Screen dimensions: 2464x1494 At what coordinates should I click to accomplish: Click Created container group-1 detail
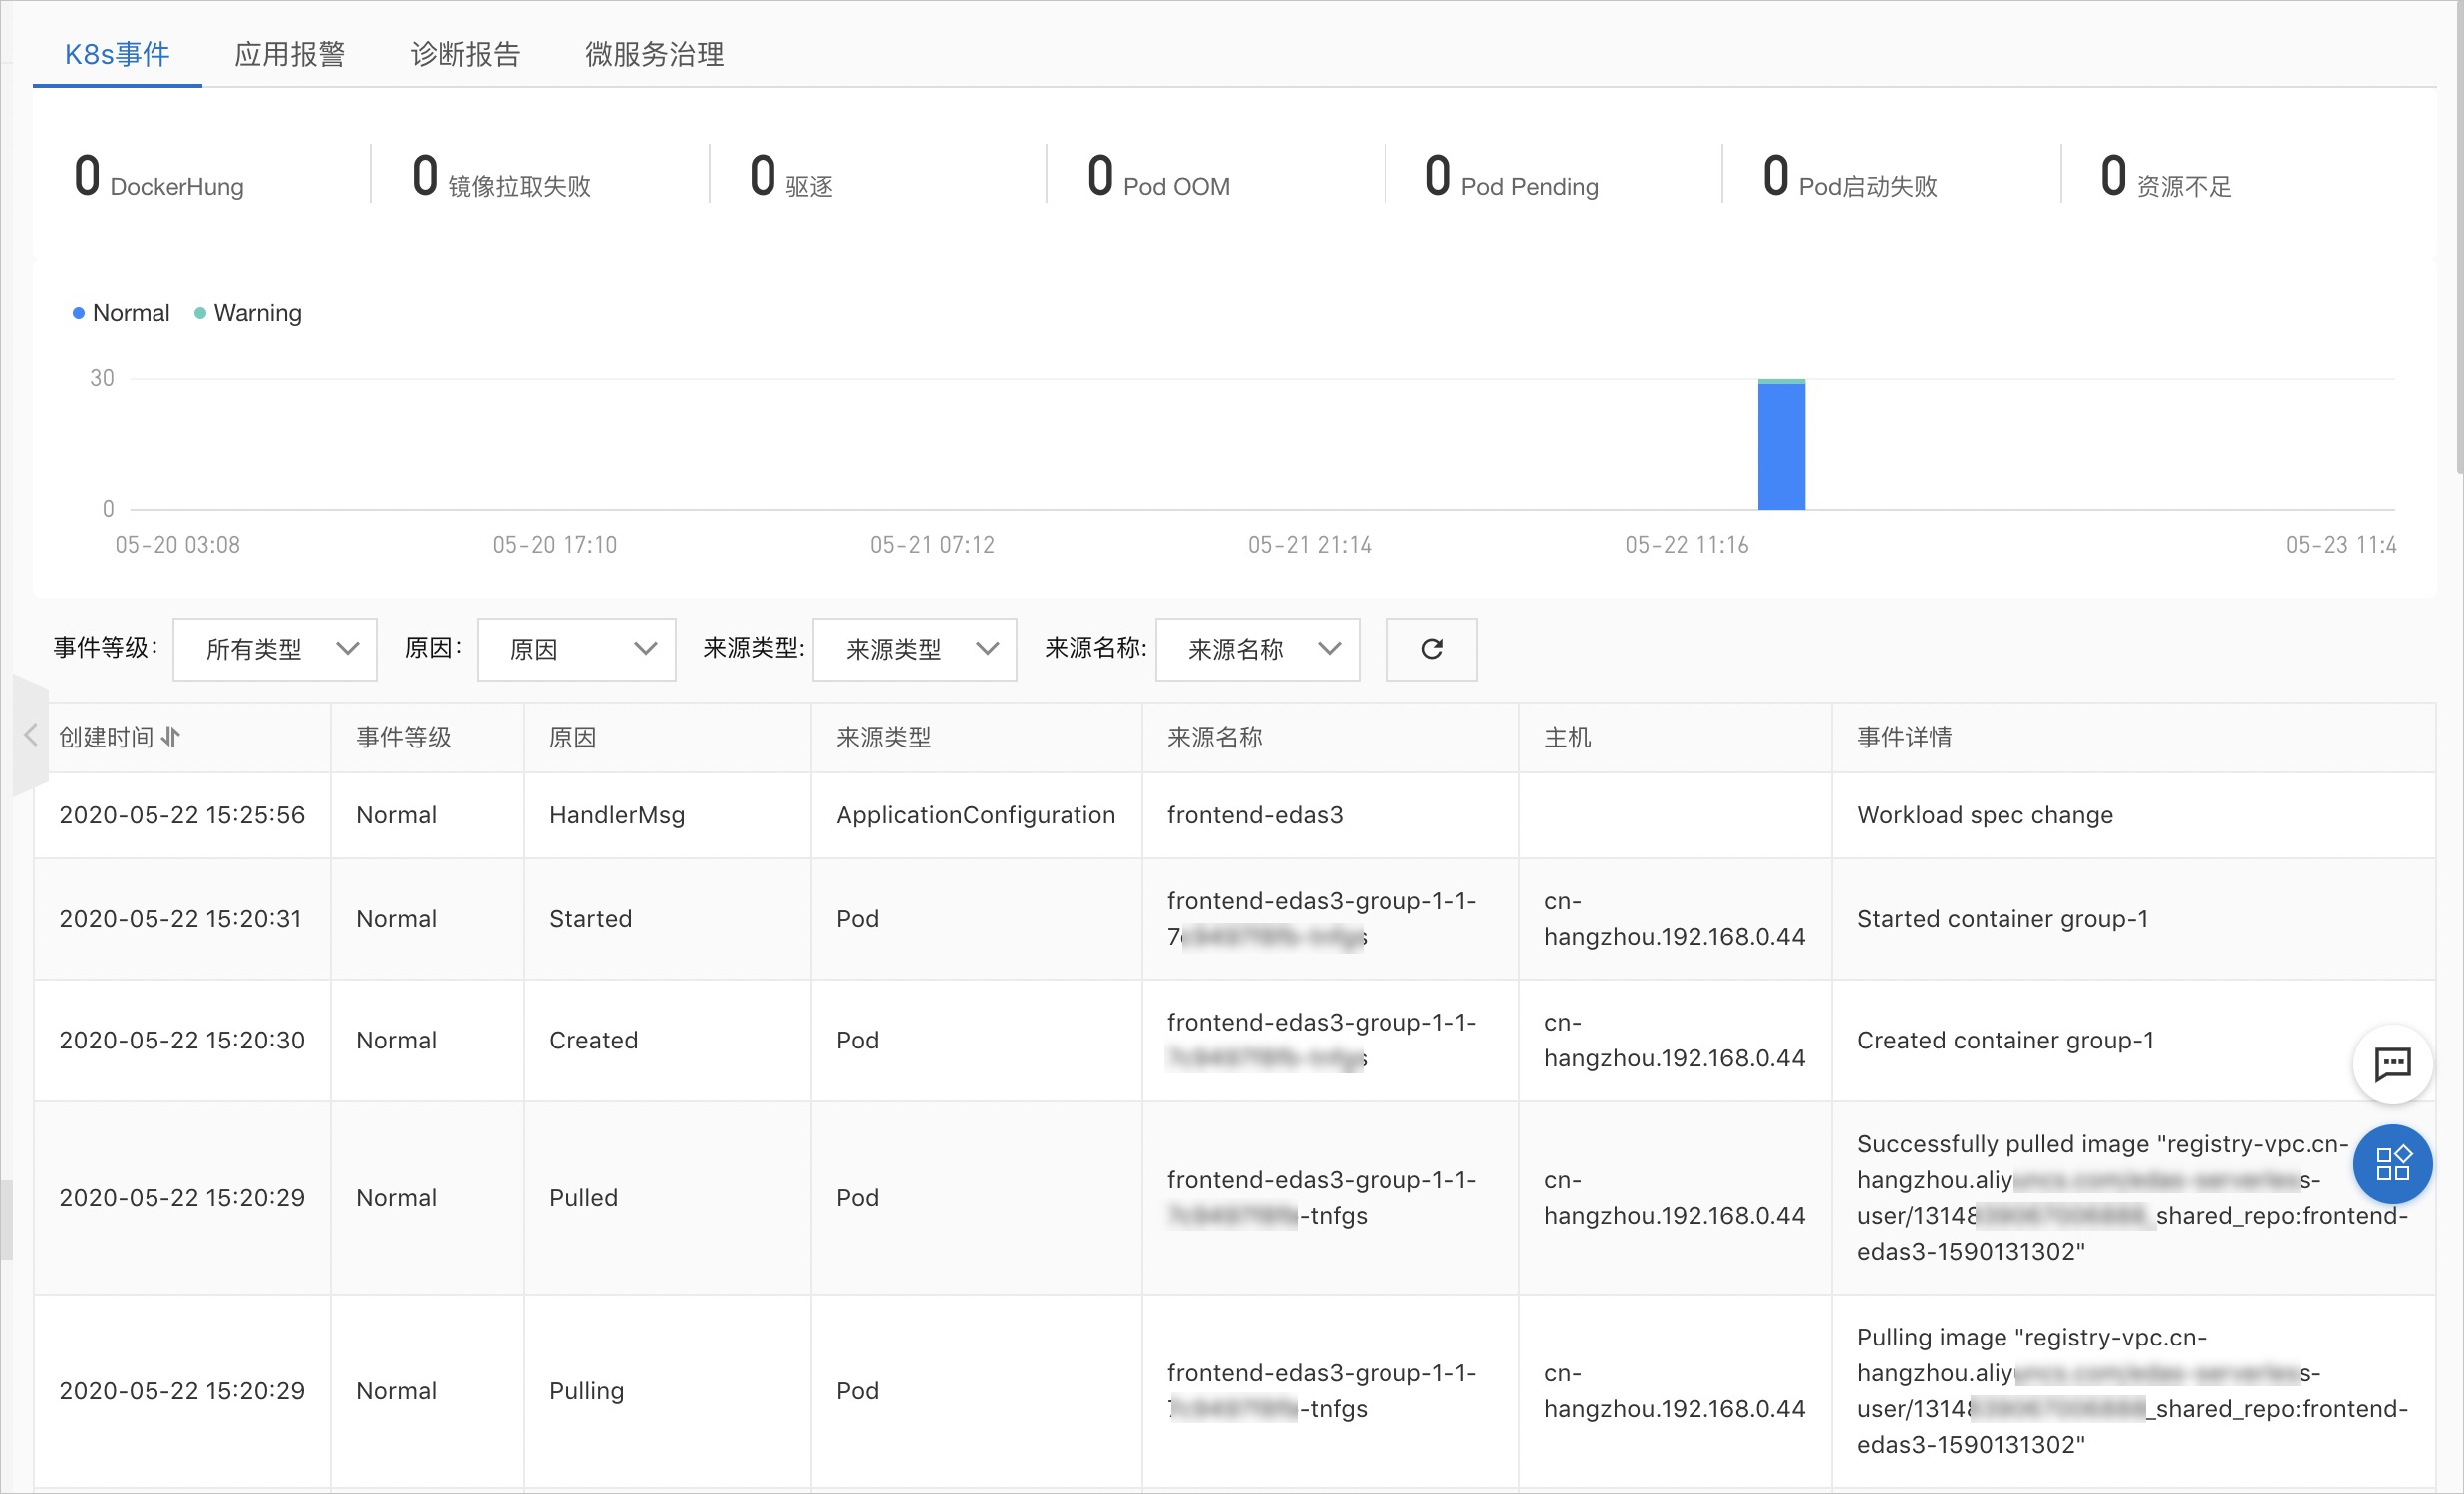pyautogui.click(x=2005, y=1040)
